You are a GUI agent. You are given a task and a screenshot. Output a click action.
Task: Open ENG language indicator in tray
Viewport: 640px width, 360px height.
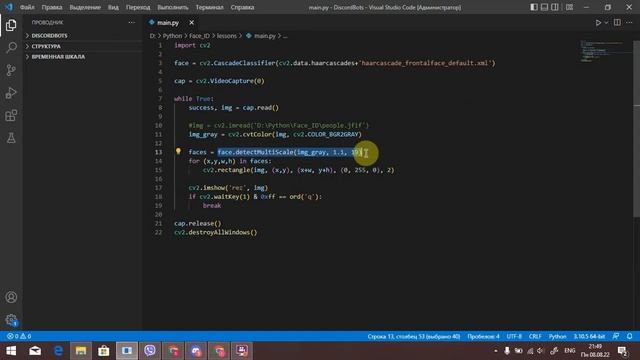coord(569,351)
